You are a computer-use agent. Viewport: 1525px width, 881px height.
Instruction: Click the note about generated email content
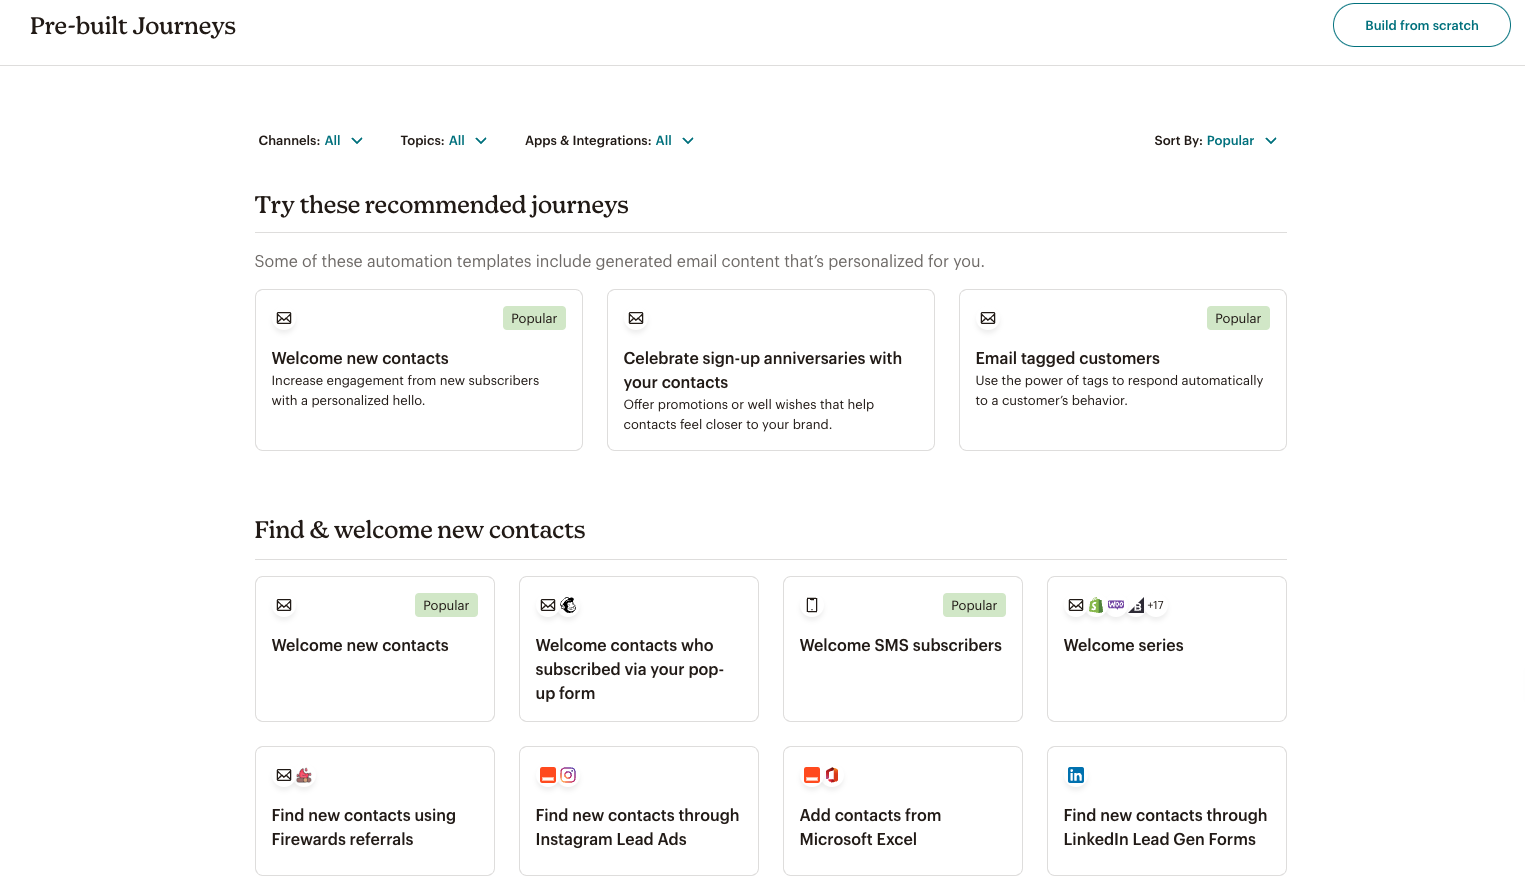point(619,261)
